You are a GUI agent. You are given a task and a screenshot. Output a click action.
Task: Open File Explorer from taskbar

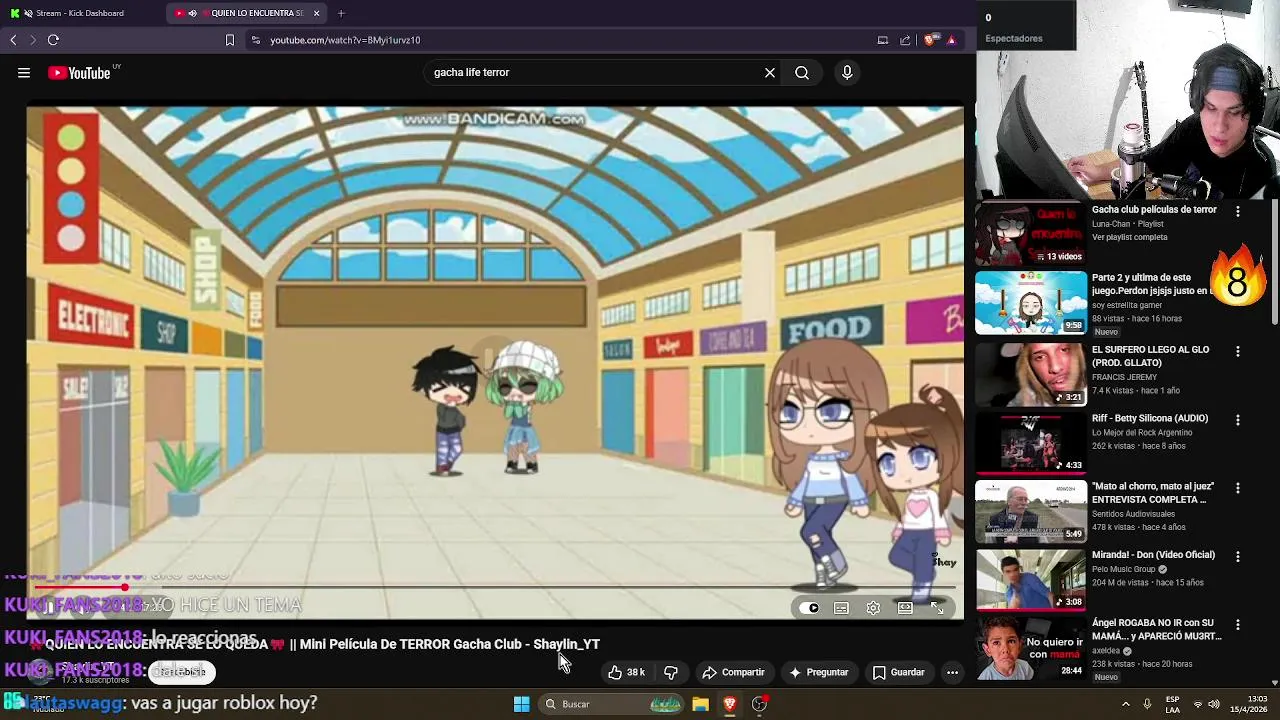(x=700, y=704)
